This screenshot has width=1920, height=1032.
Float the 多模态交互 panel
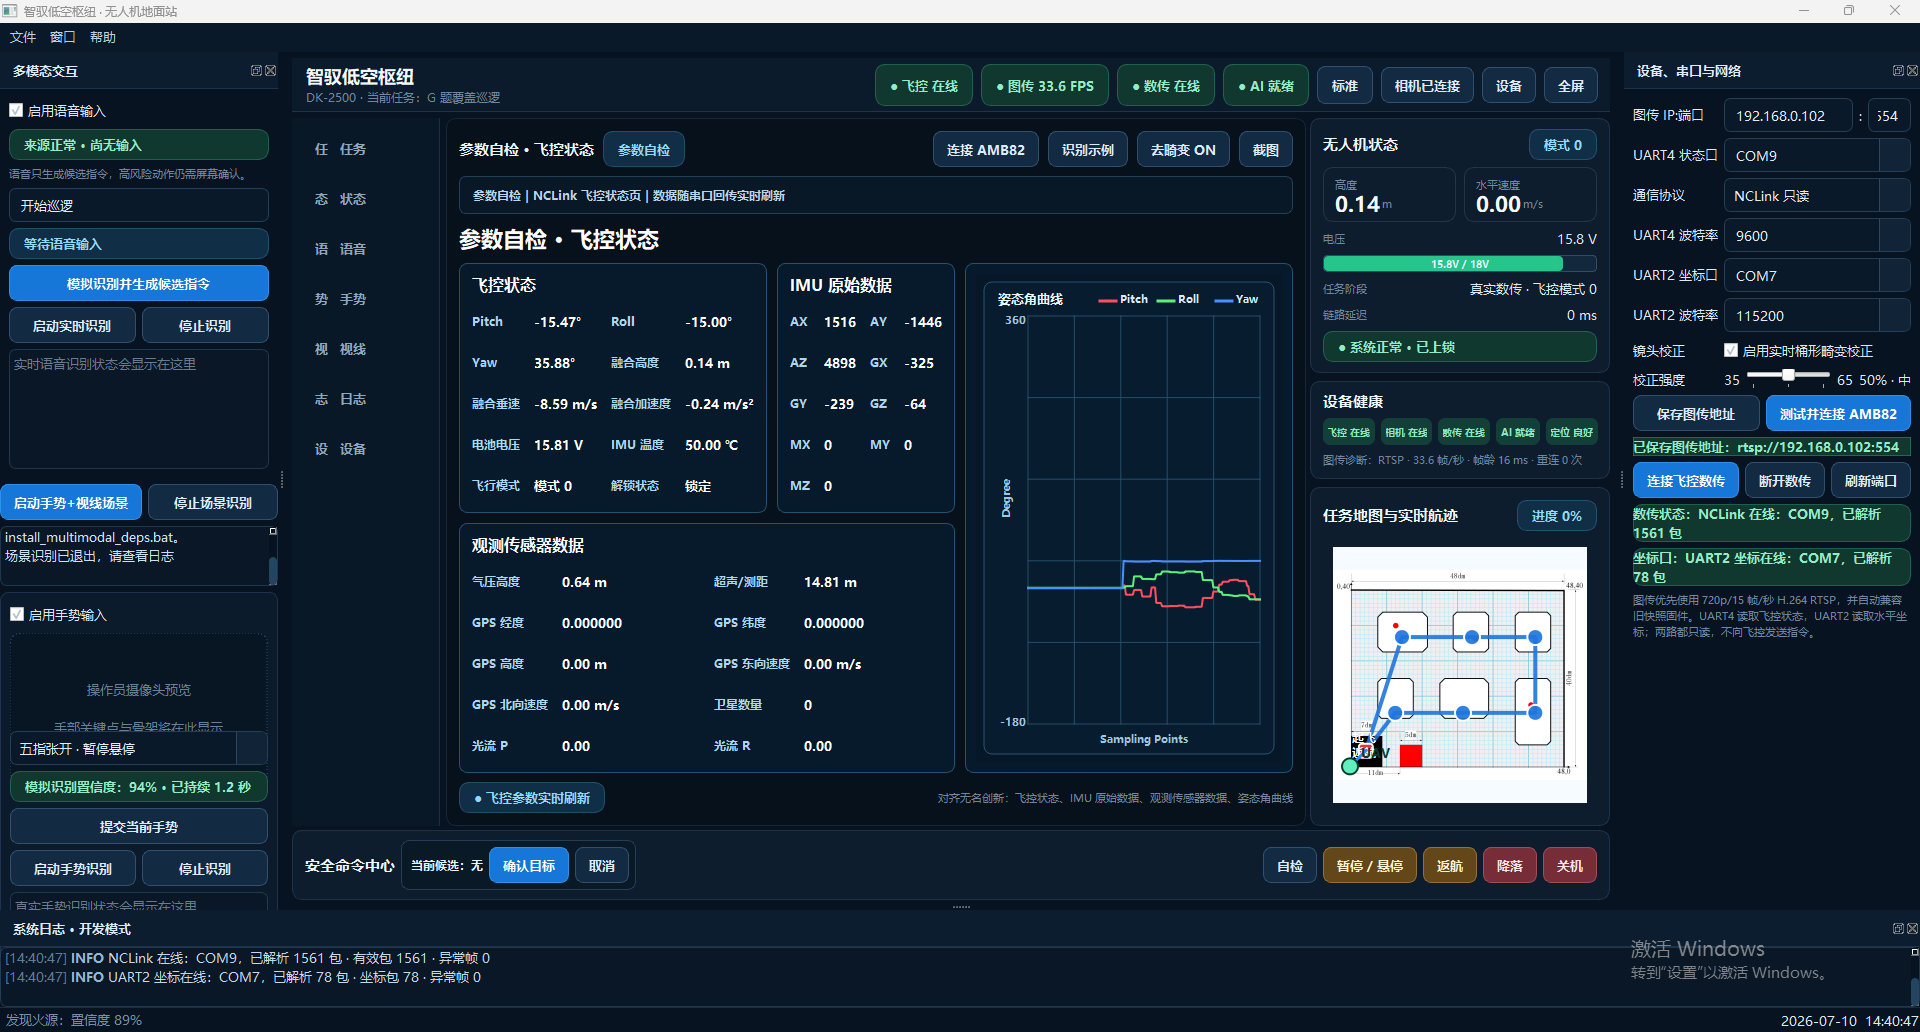click(x=256, y=71)
